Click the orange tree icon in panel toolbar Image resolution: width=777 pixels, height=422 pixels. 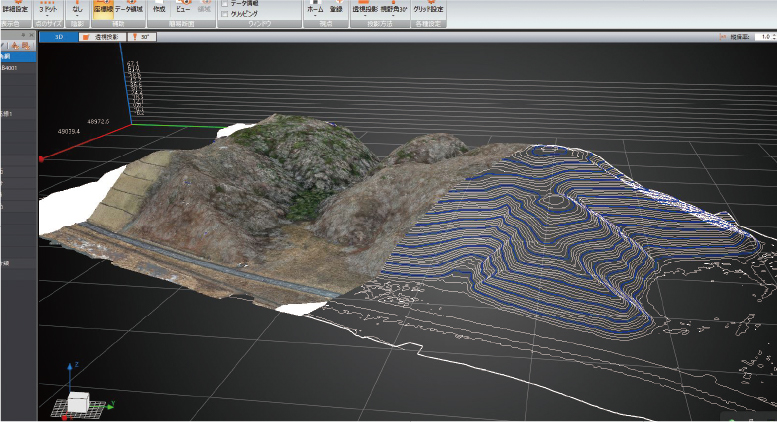pyautogui.click(x=15, y=46)
